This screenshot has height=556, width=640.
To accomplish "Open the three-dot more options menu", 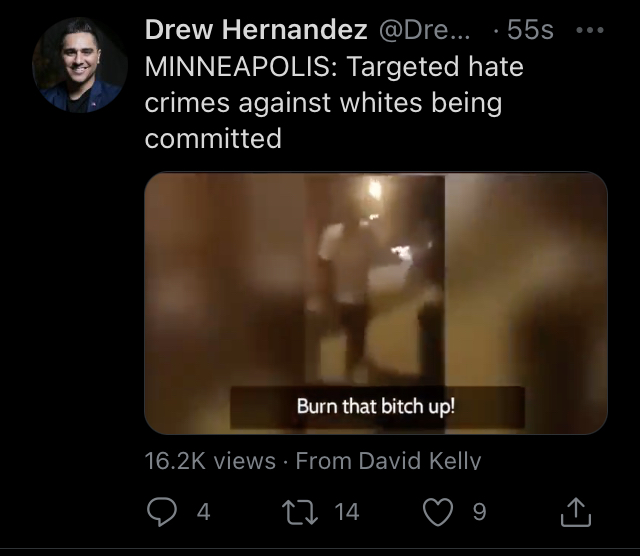I will [589, 30].
